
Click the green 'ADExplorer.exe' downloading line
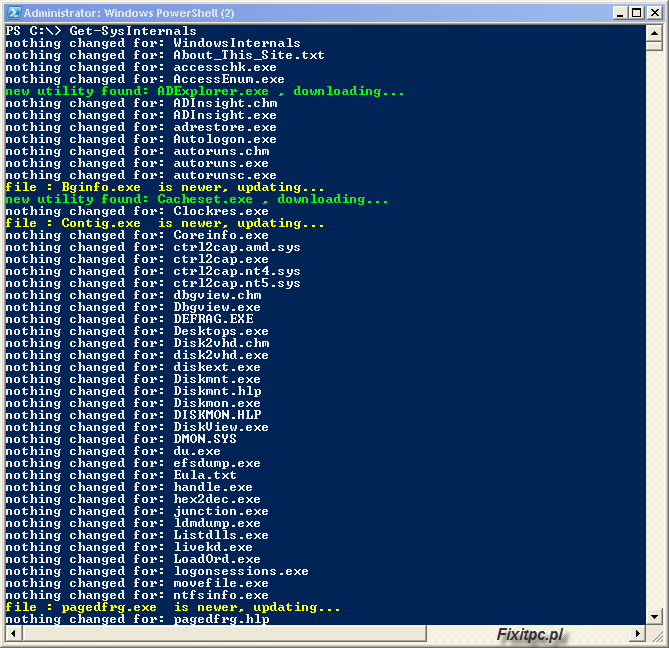(205, 91)
